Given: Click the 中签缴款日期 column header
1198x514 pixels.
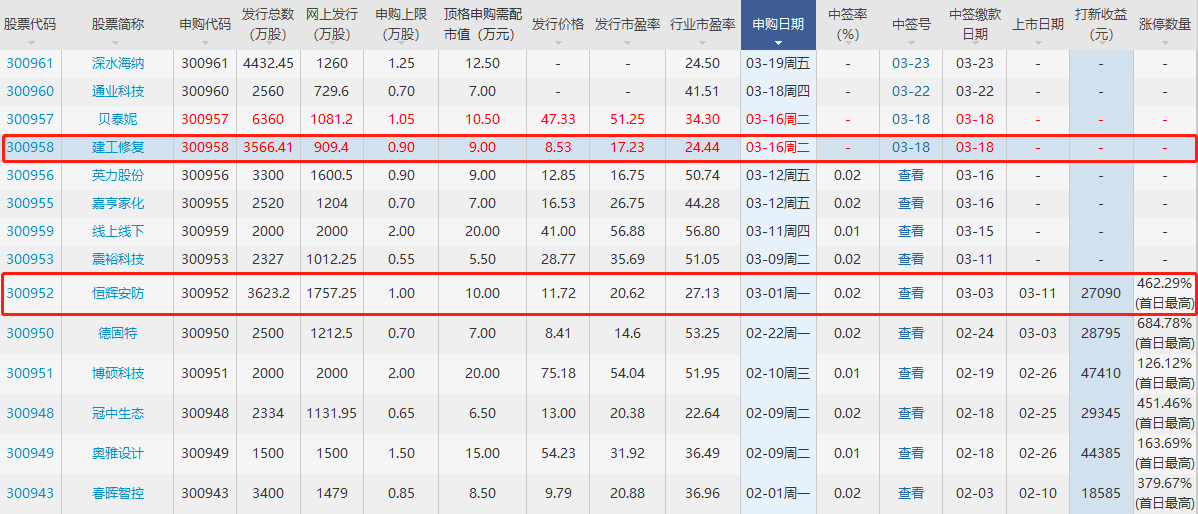Looking at the screenshot, I should point(974,24).
